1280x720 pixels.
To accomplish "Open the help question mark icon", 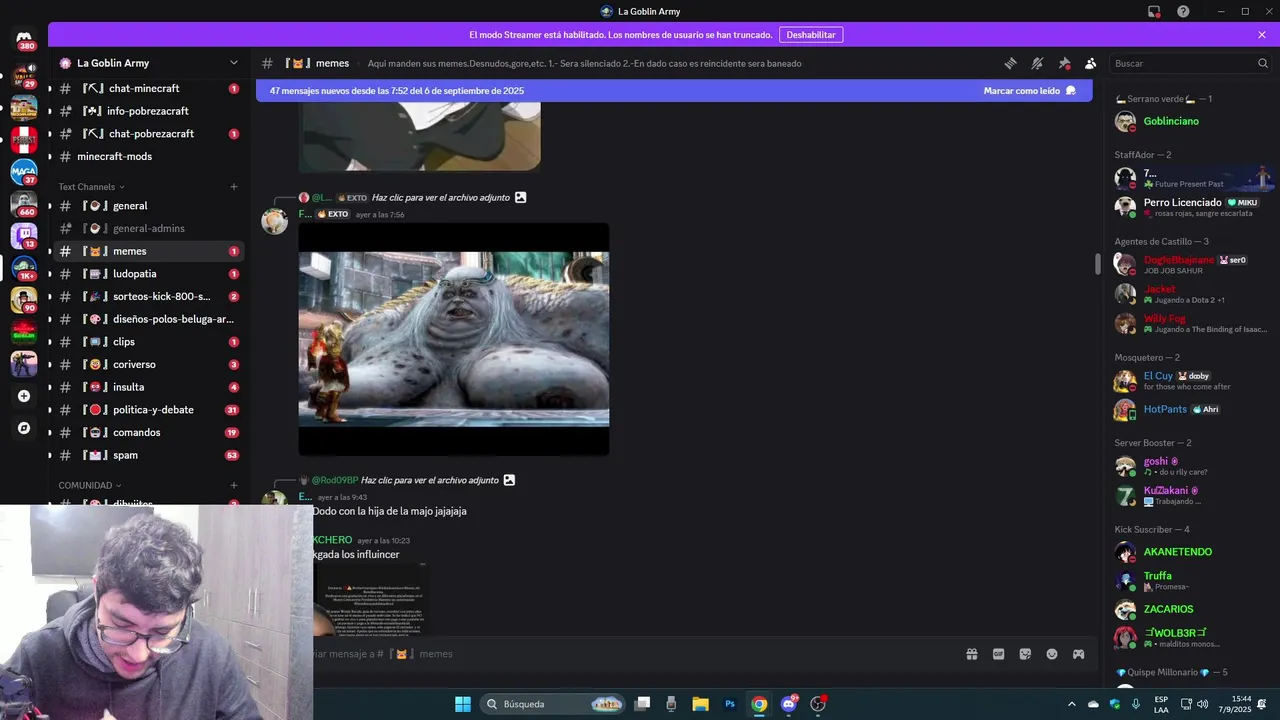I will pyautogui.click(x=1183, y=11).
